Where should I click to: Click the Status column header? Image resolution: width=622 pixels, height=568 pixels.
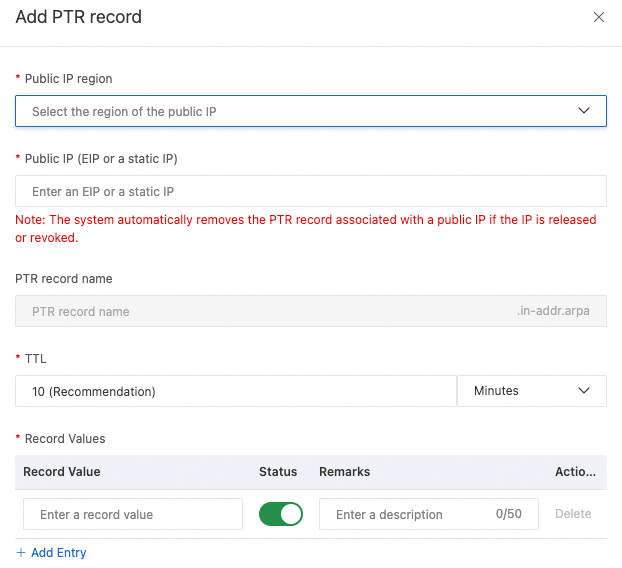point(278,472)
